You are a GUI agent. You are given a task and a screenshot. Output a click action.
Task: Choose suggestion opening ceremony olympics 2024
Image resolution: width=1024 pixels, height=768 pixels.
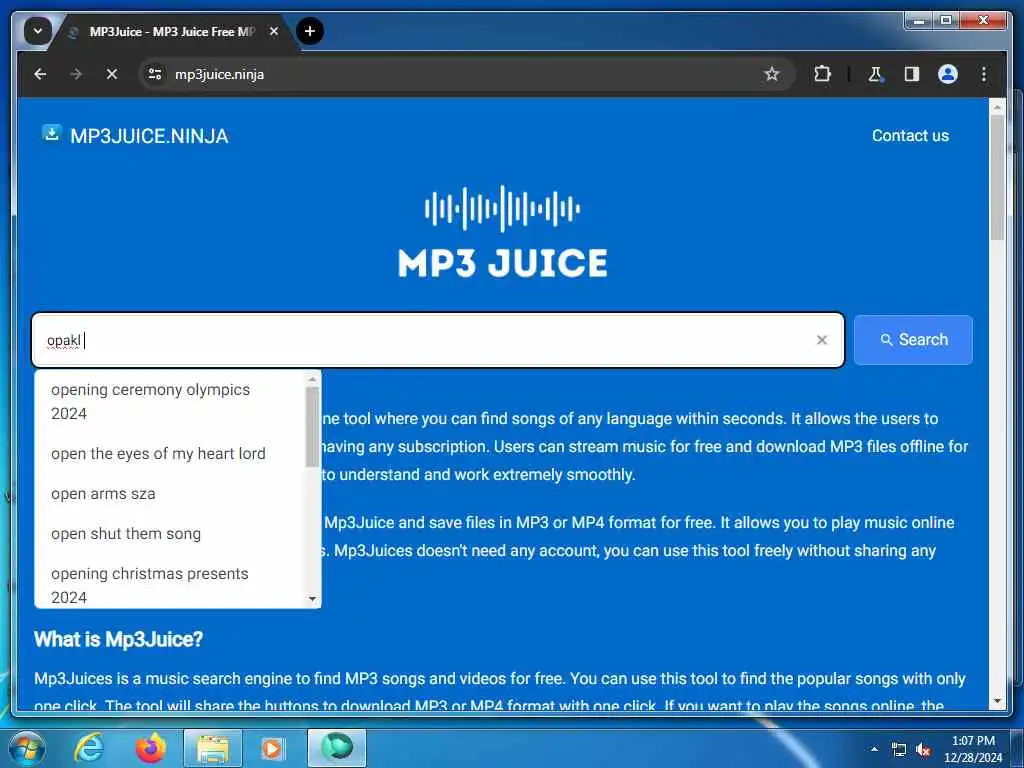click(x=169, y=402)
